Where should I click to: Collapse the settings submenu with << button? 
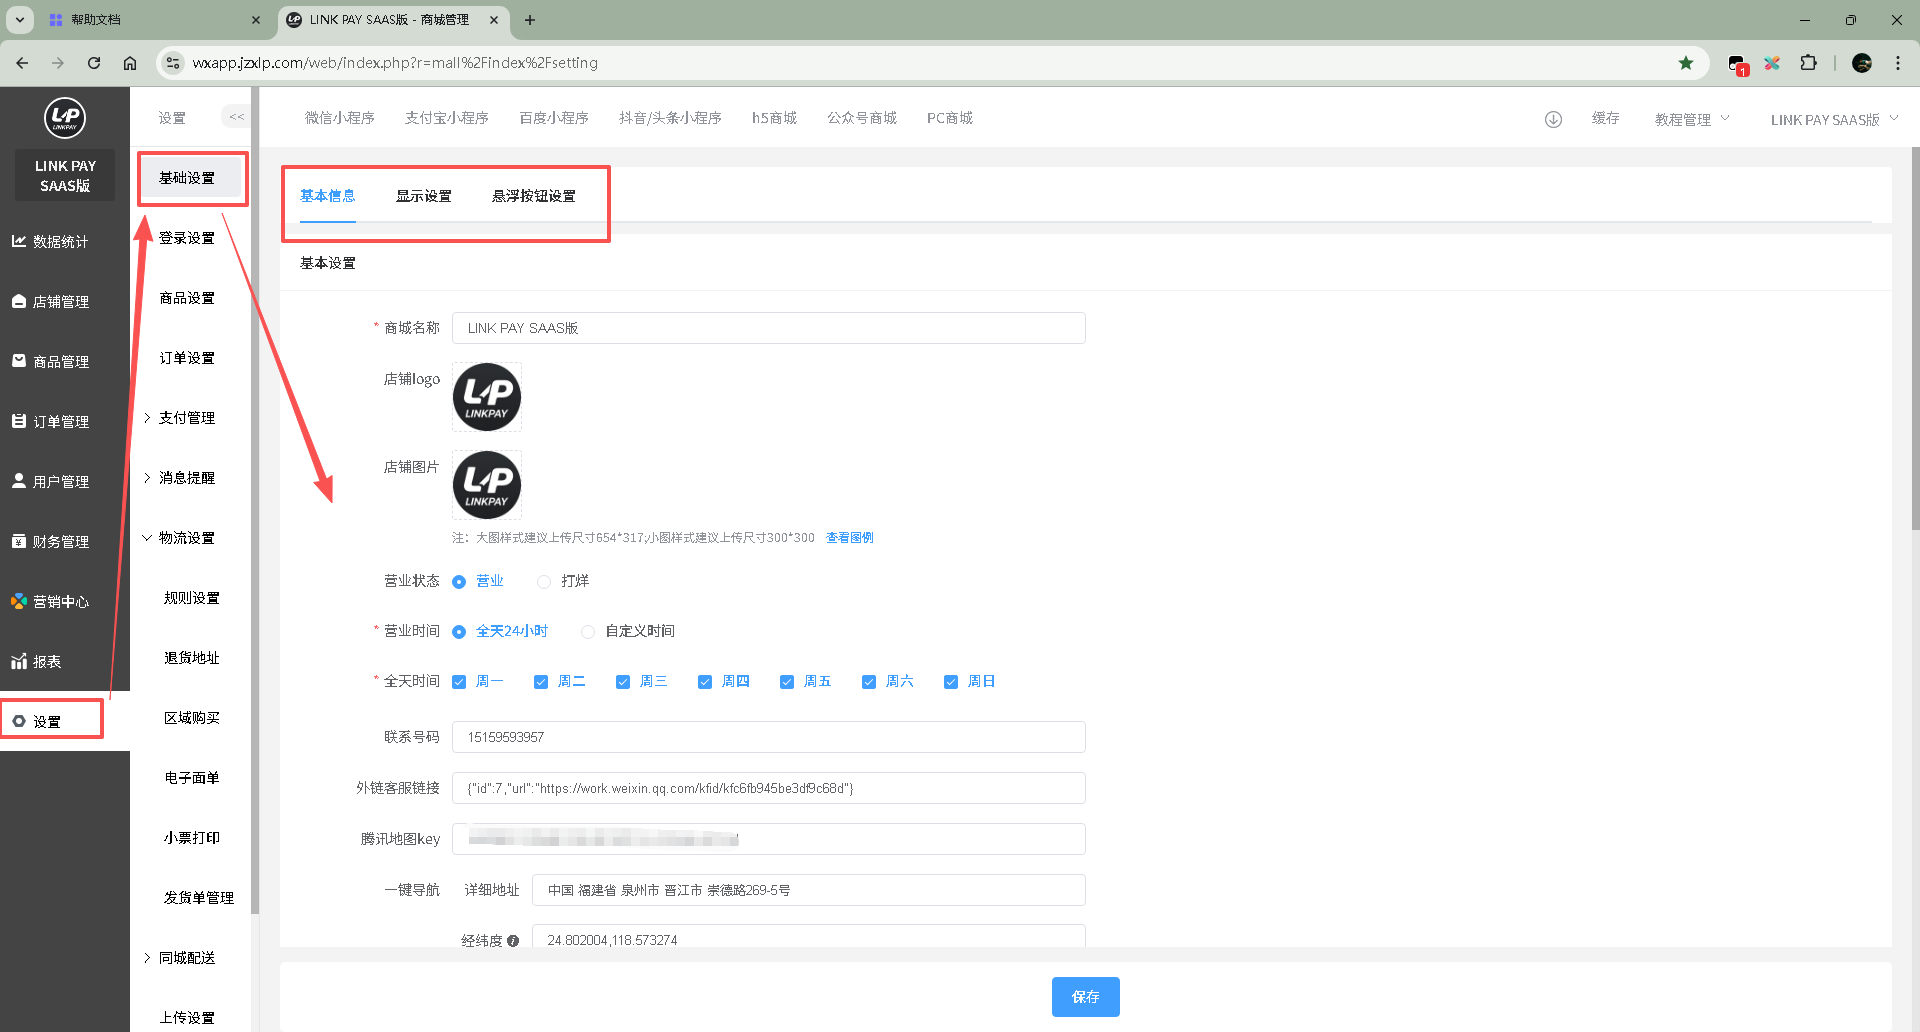pyautogui.click(x=236, y=117)
